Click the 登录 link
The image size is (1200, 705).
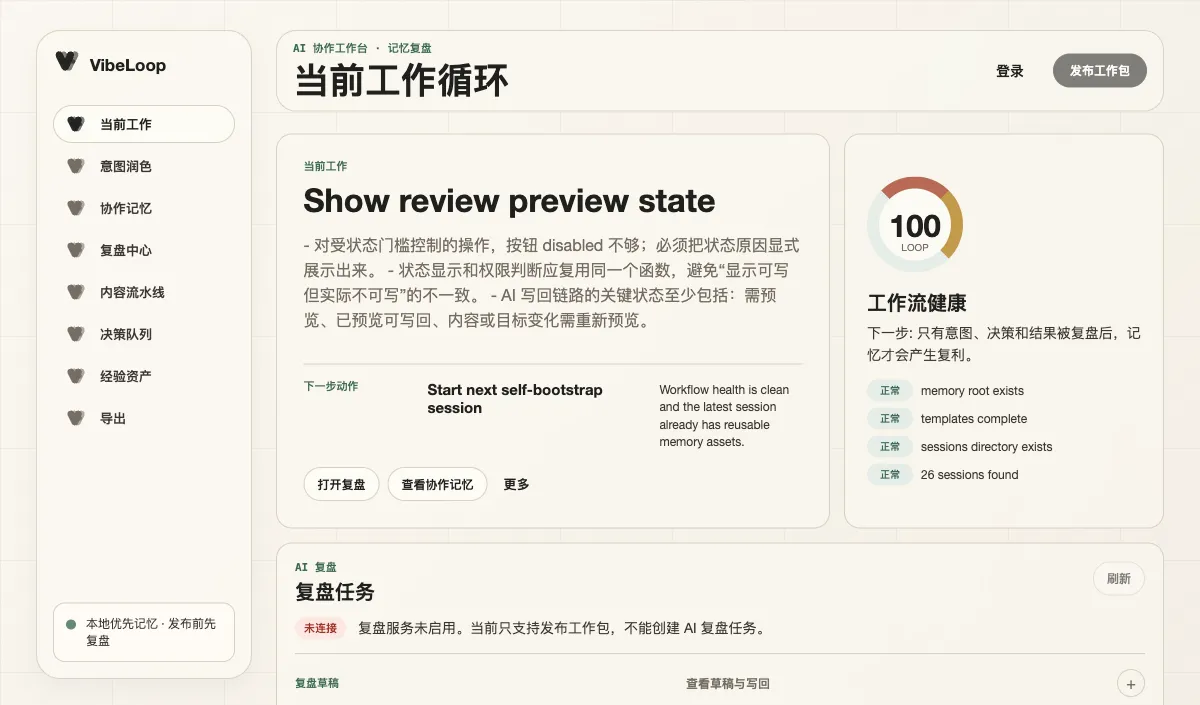pyautogui.click(x=1010, y=71)
